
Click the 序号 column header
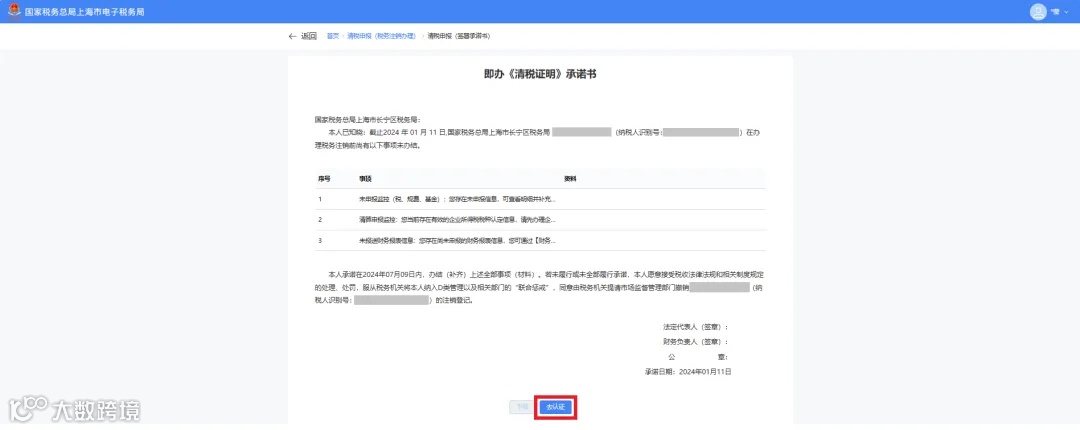tap(324, 178)
